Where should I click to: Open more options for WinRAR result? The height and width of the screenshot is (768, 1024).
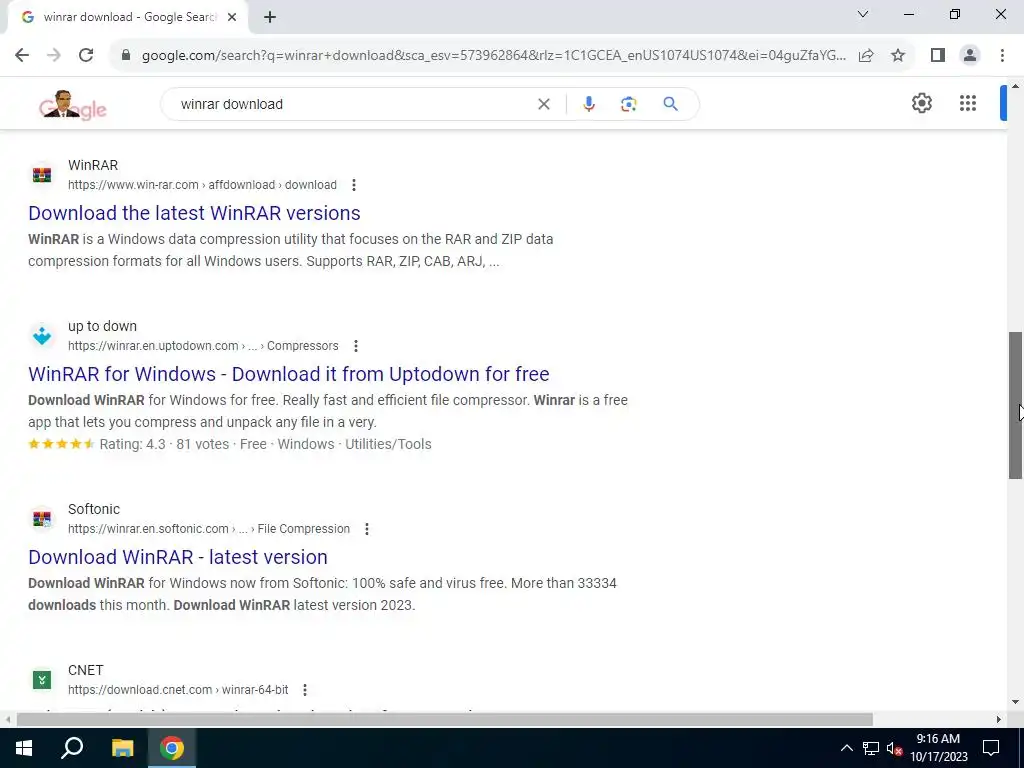(x=354, y=185)
